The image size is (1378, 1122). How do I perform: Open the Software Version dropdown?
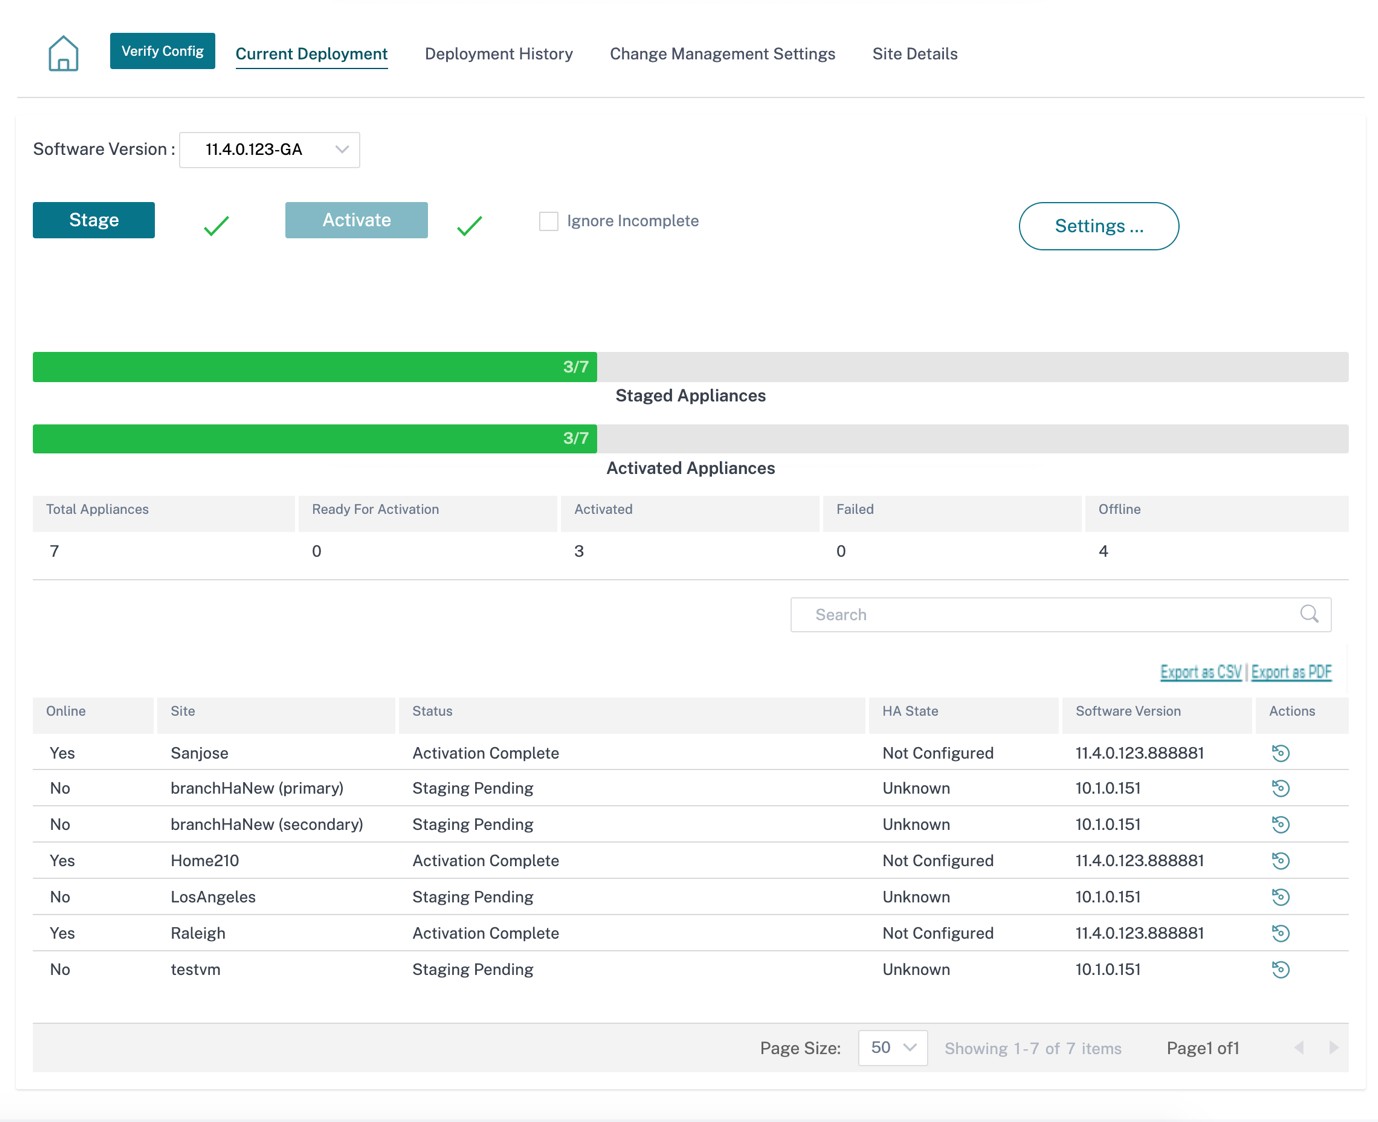pyautogui.click(x=269, y=150)
